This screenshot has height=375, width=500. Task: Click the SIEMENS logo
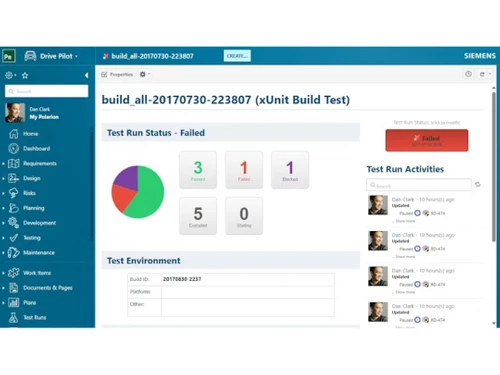click(480, 56)
